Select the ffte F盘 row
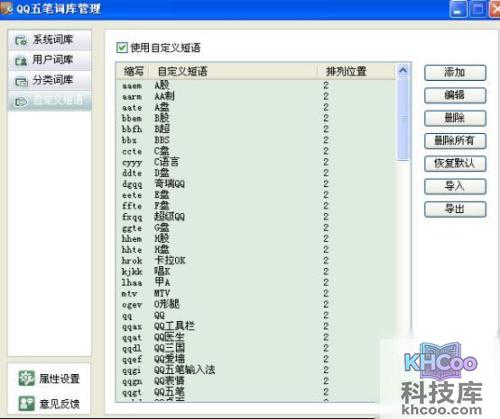 tap(256, 206)
